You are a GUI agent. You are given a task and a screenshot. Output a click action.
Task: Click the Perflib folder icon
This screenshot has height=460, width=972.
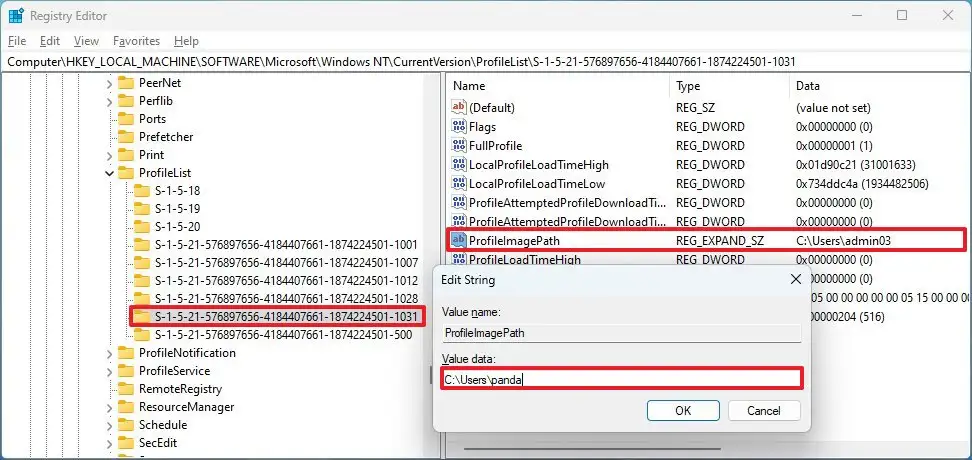[126, 101]
